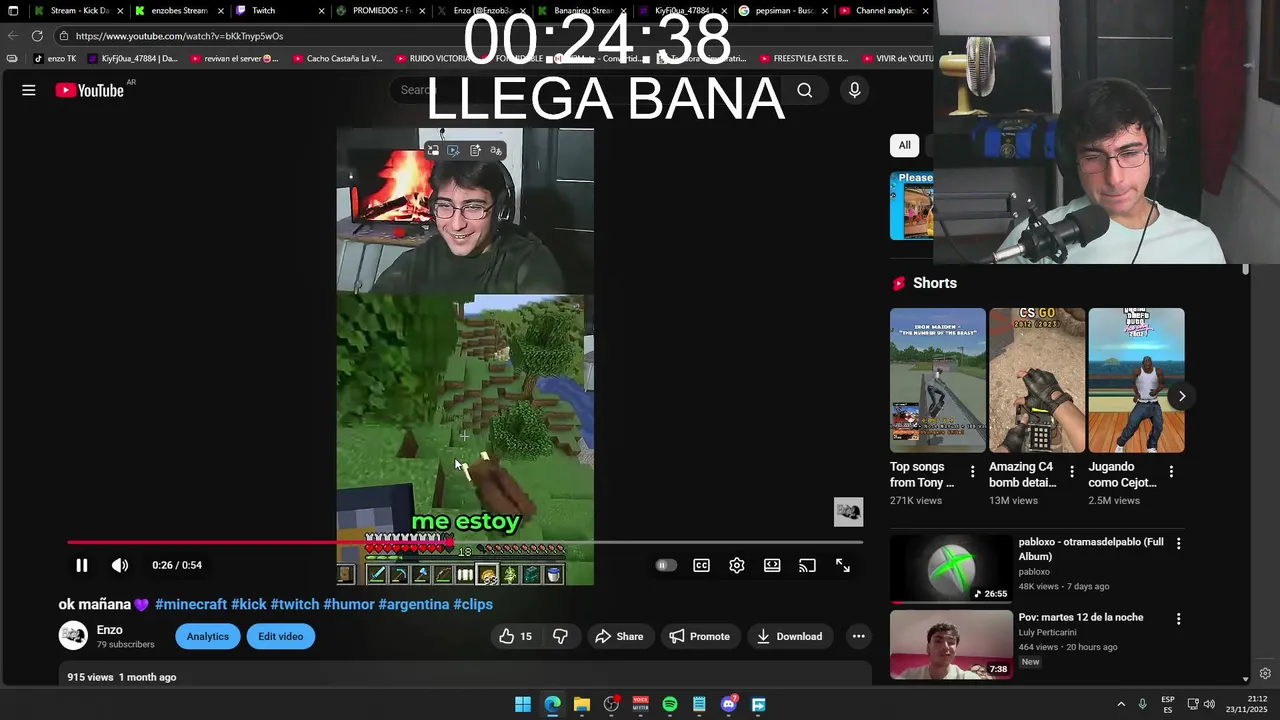
Task: Click the YouTube search magnifier button
Action: point(805,90)
